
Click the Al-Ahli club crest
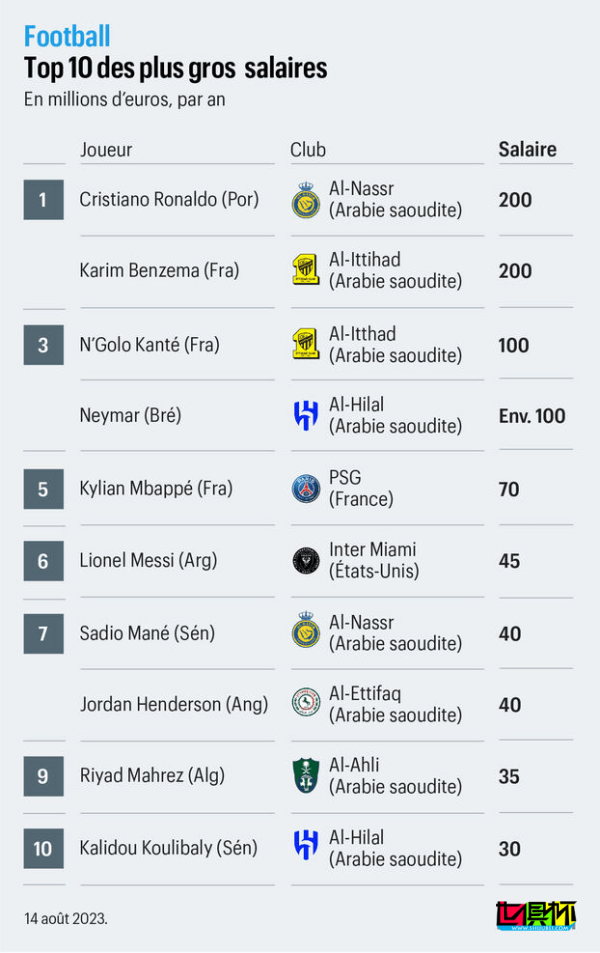click(305, 776)
